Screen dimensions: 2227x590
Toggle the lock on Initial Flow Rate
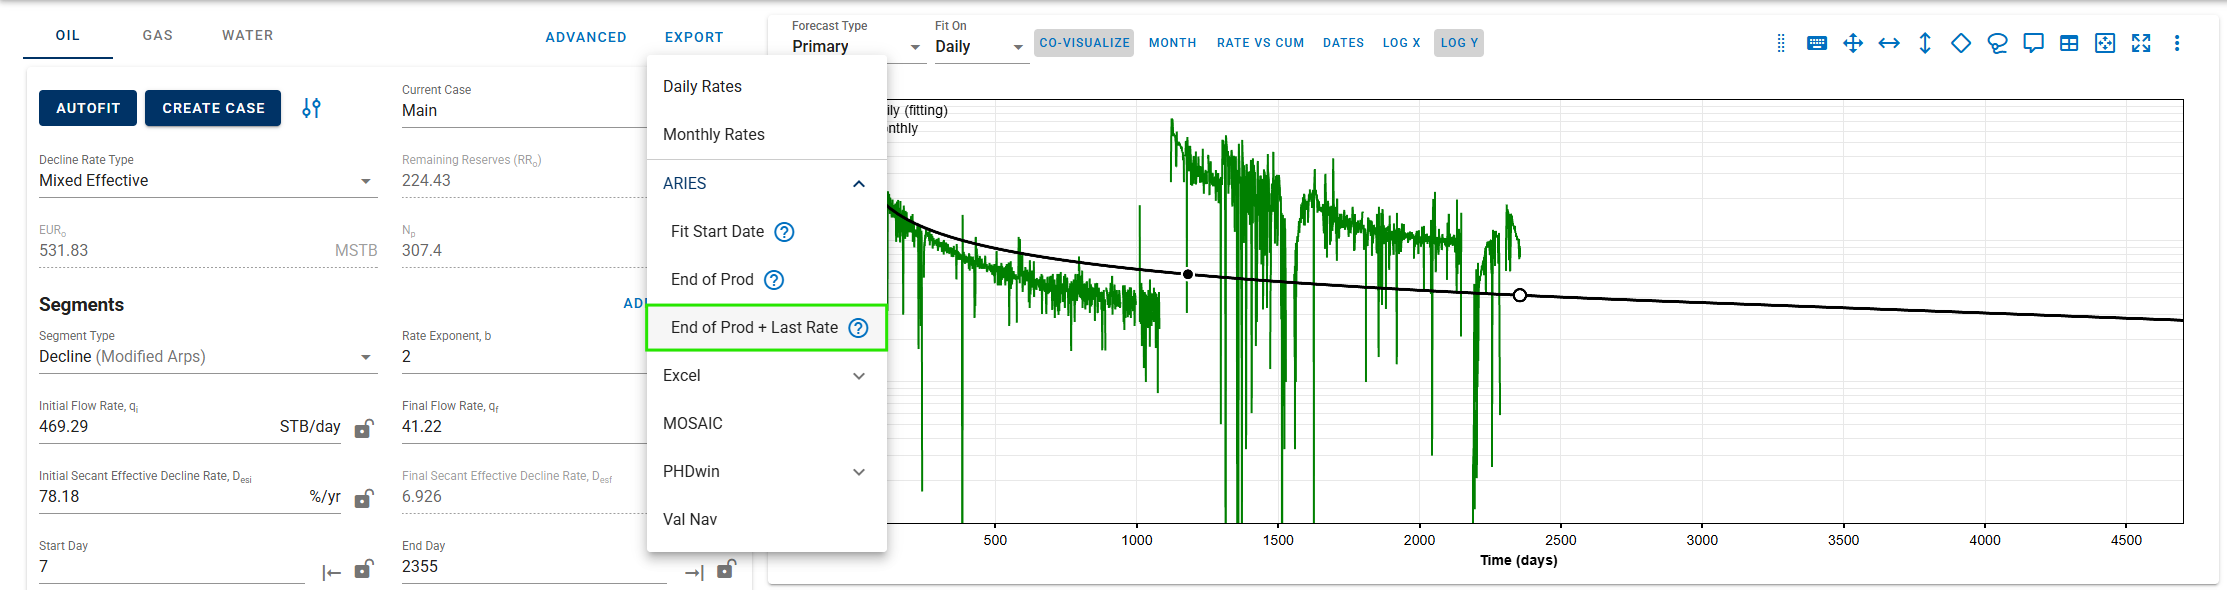pos(364,428)
